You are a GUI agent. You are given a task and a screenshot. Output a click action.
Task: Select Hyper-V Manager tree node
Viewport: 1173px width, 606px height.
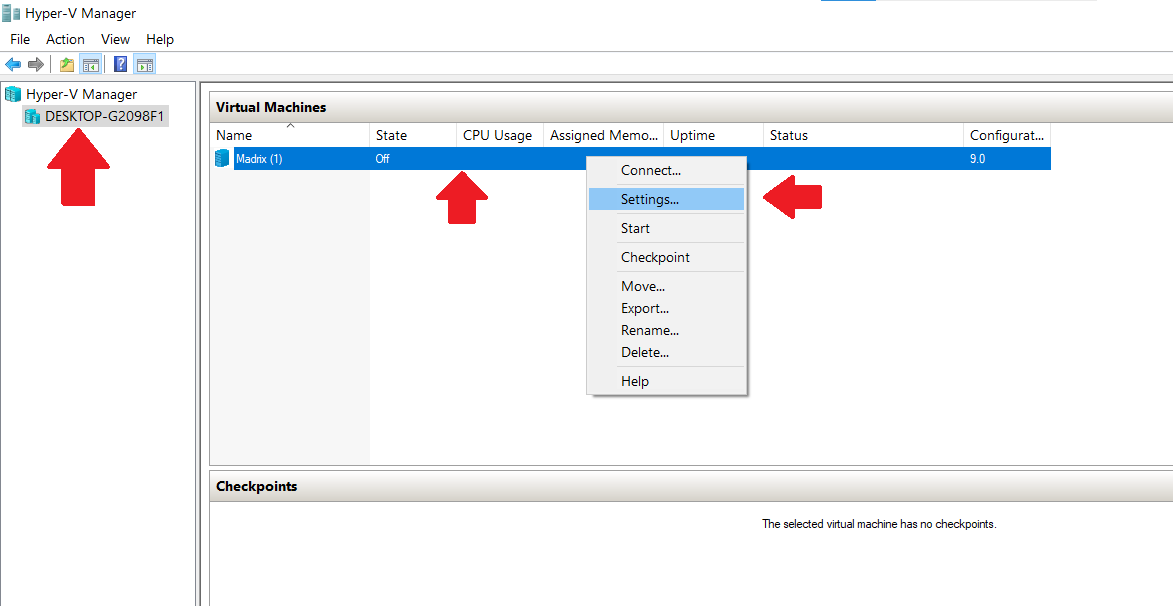pyautogui.click(x=82, y=94)
